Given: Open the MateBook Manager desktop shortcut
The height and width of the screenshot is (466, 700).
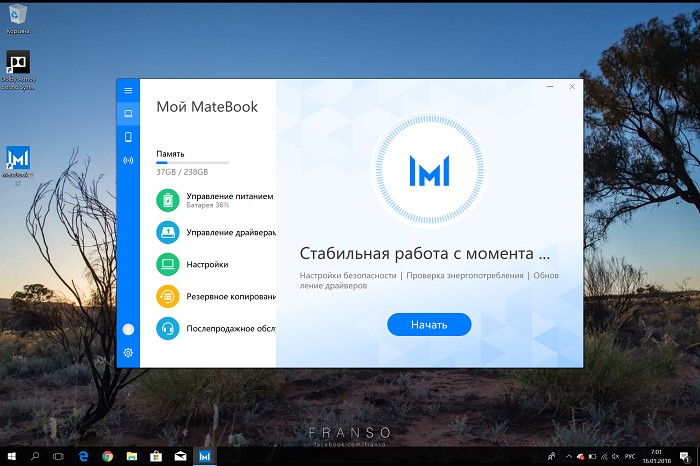Looking at the screenshot, I should 18,165.
